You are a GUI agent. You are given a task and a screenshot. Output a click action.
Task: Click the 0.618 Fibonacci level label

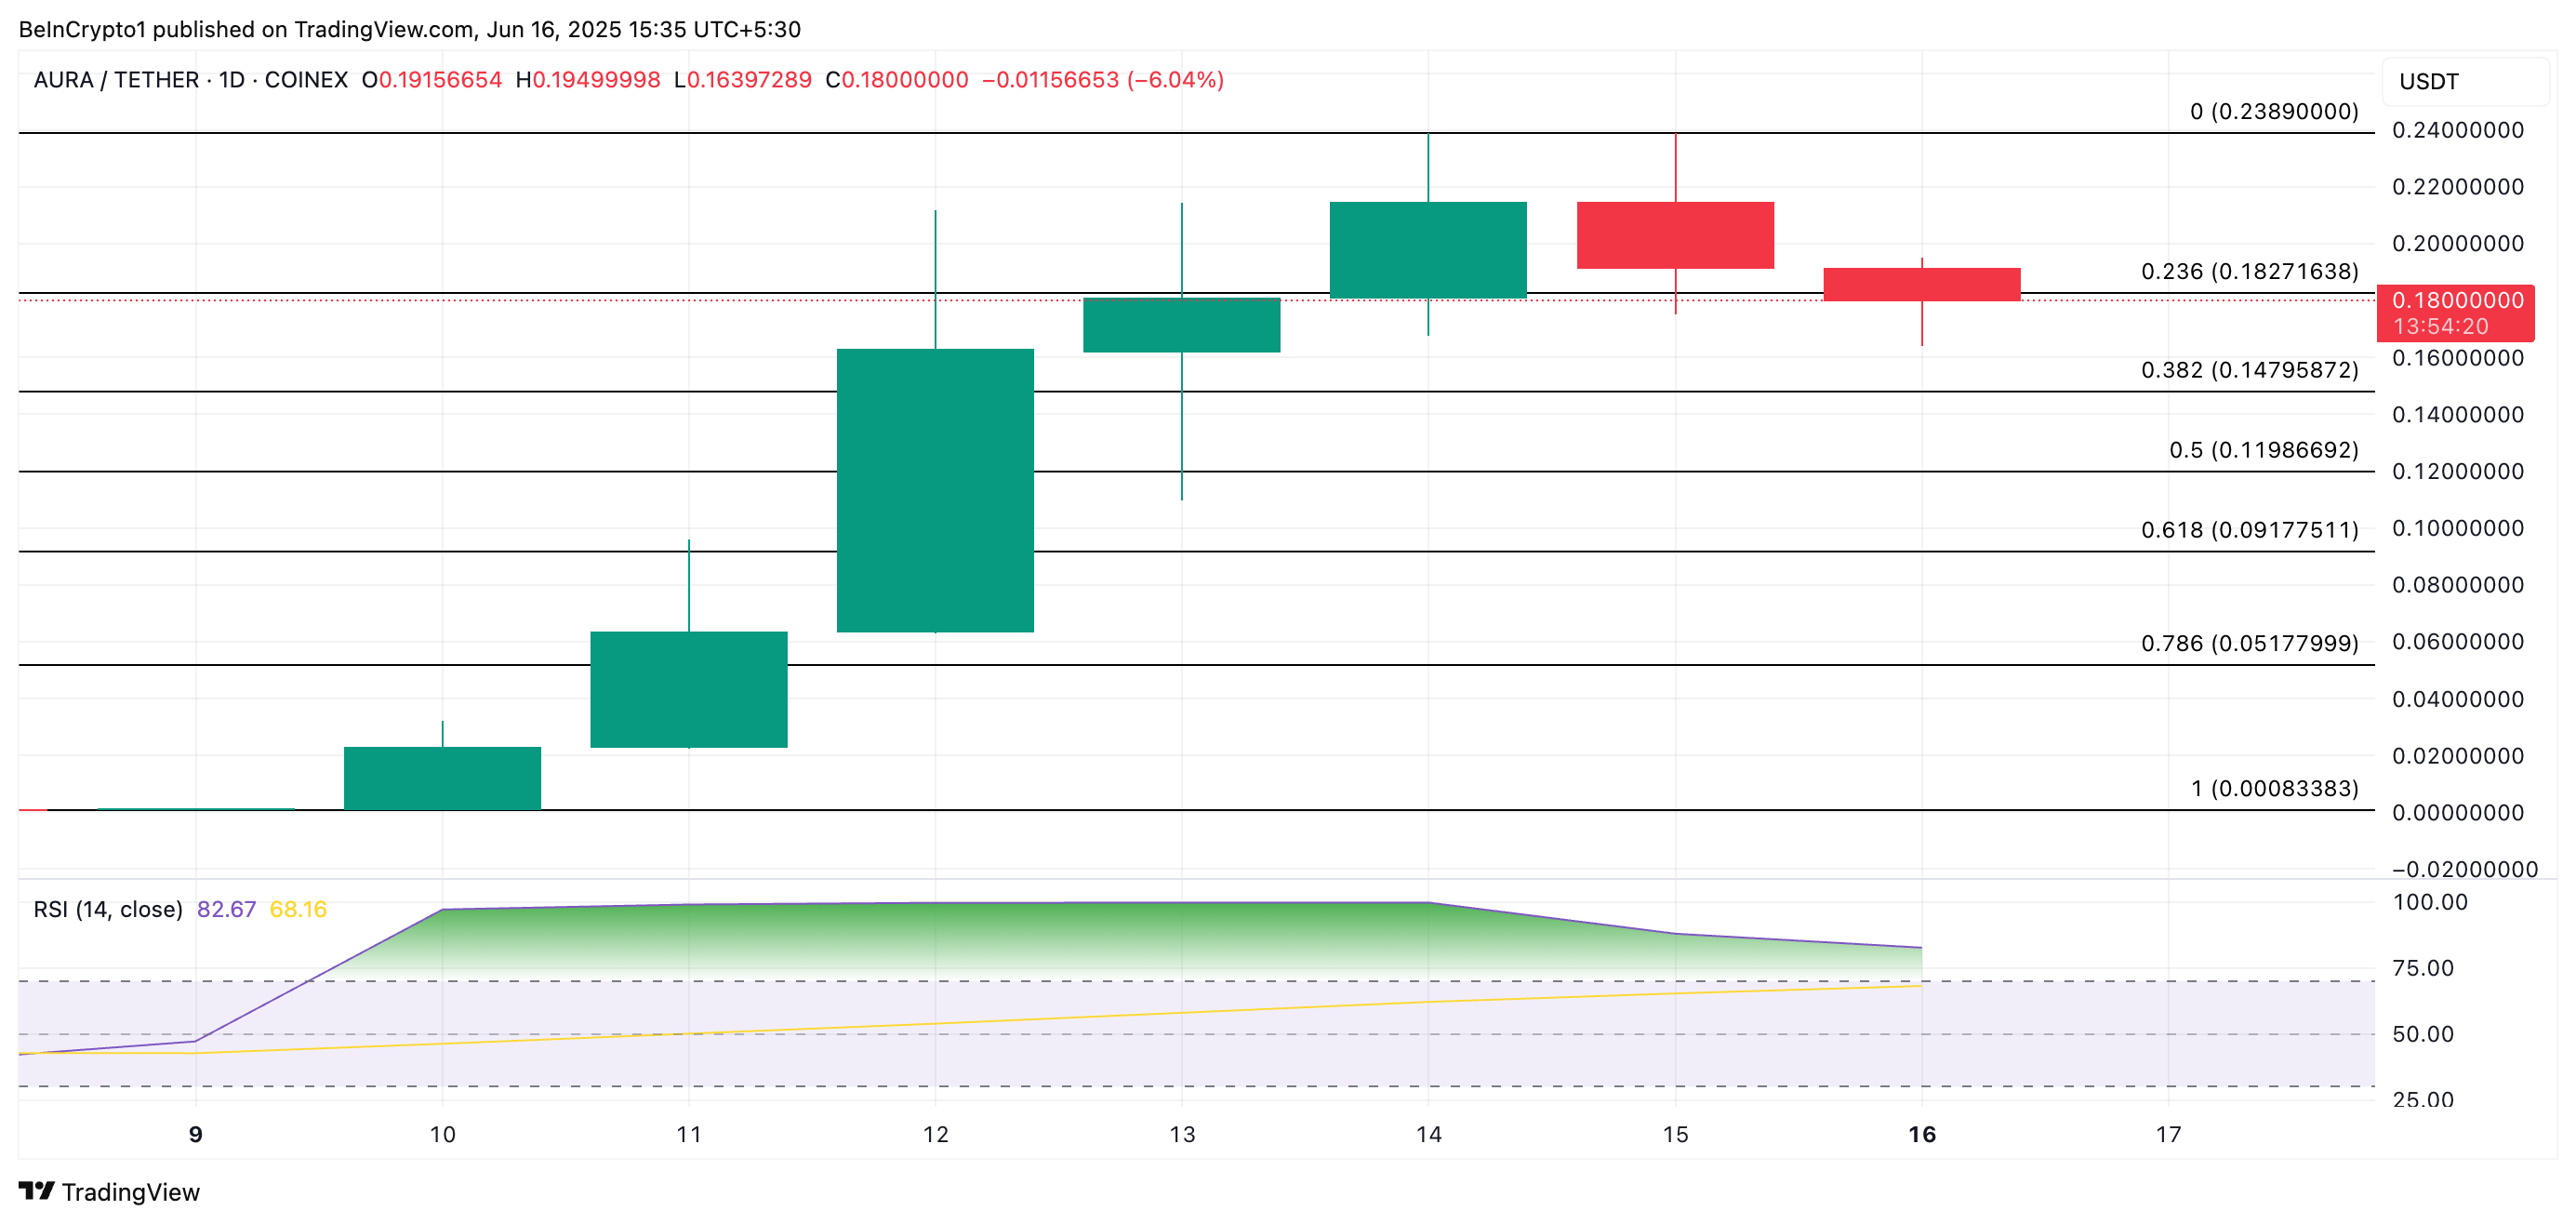(x=2249, y=530)
